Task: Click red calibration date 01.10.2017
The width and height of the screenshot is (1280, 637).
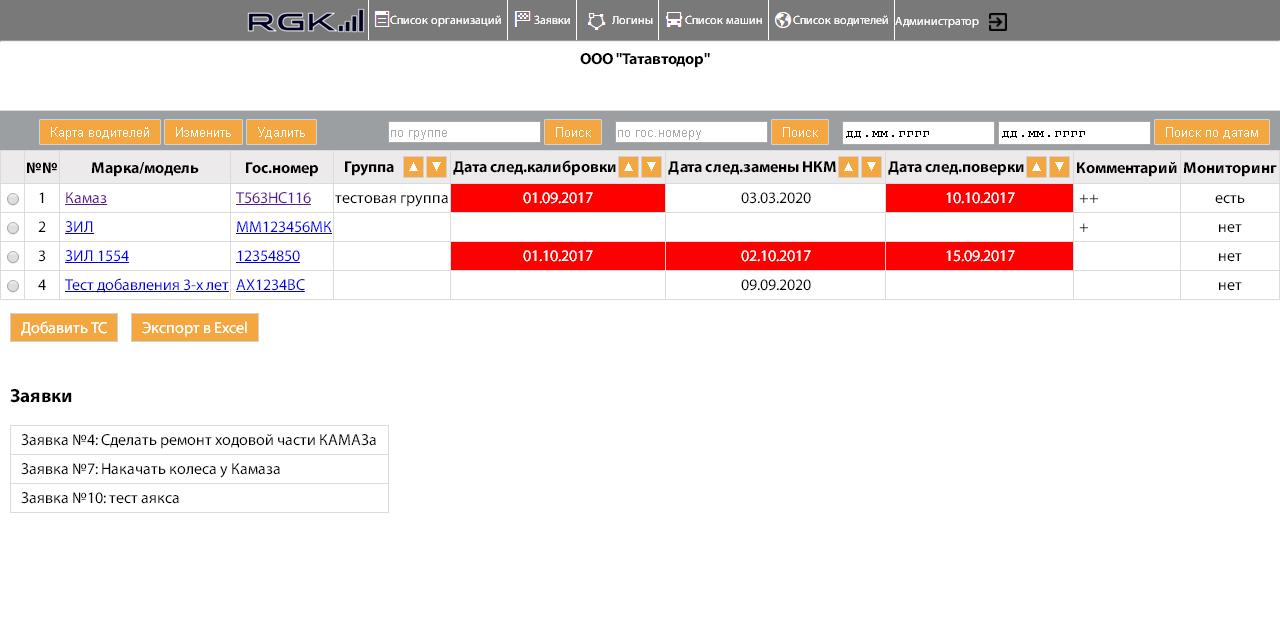Action: 558,256
